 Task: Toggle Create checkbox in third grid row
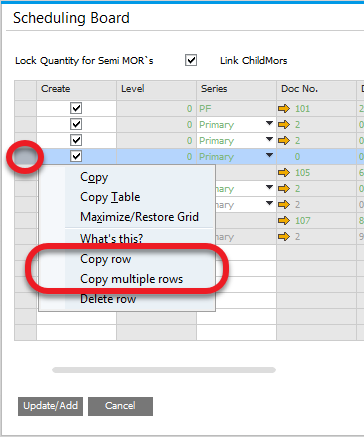[x=76, y=140]
